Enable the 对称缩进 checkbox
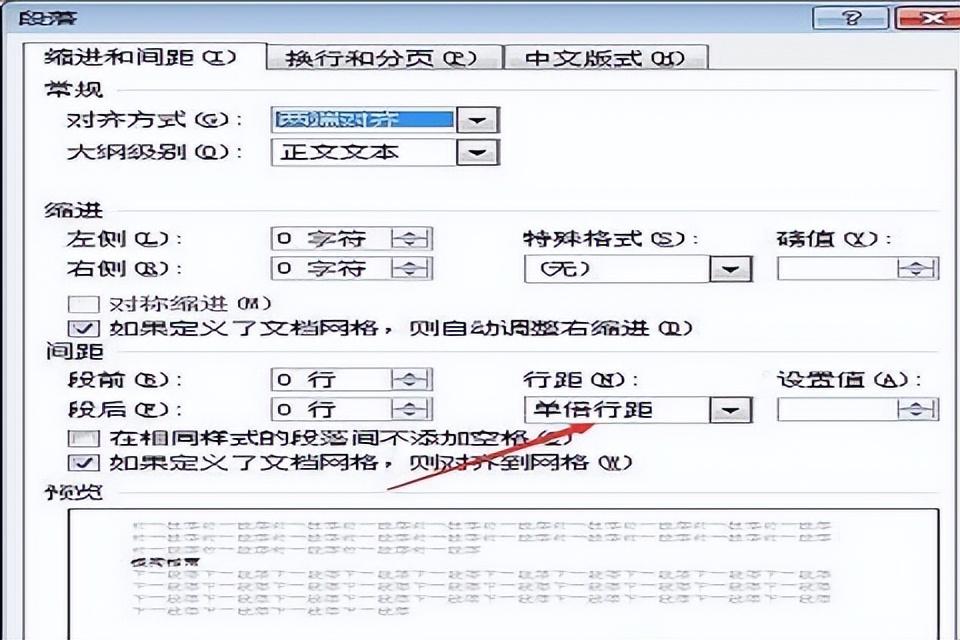Viewport: 960px width, 640px height. pyautogui.click(x=83, y=304)
